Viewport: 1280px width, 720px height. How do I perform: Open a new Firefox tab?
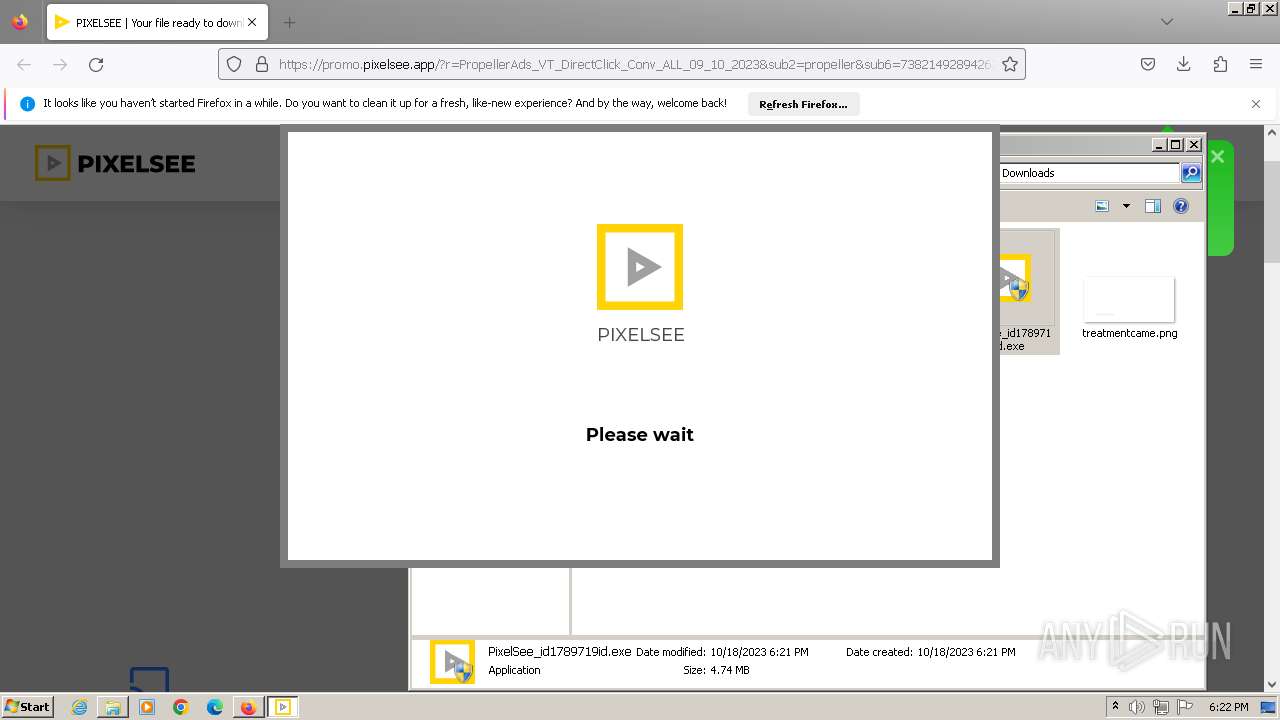point(289,22)
